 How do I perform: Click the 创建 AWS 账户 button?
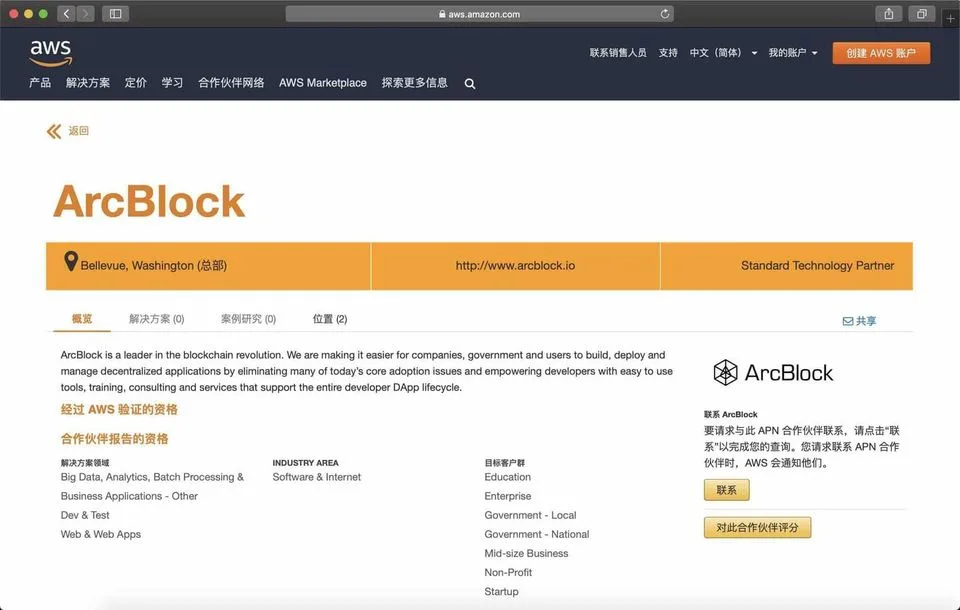(x=881, y=53)
